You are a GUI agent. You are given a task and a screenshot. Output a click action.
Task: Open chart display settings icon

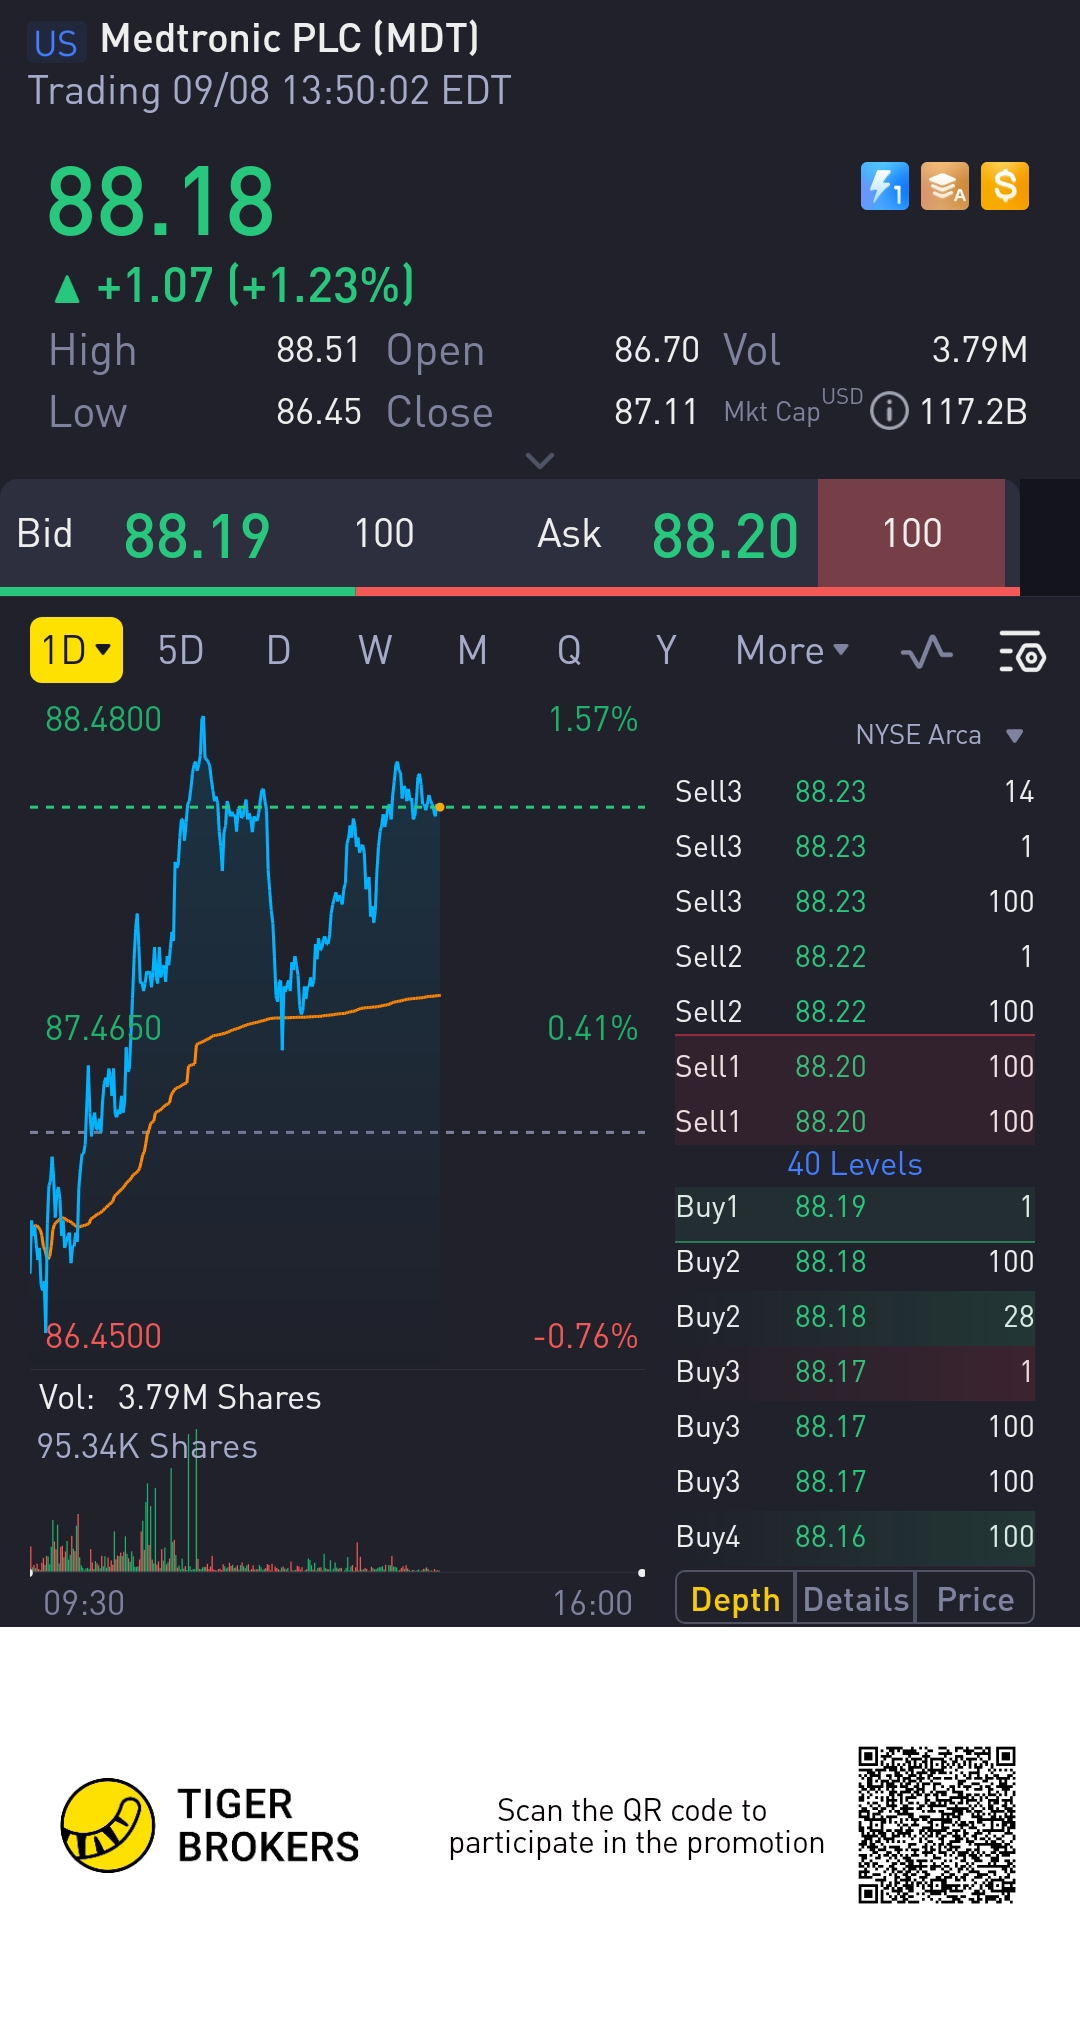pyautogui.click(x=1022, y=652)
